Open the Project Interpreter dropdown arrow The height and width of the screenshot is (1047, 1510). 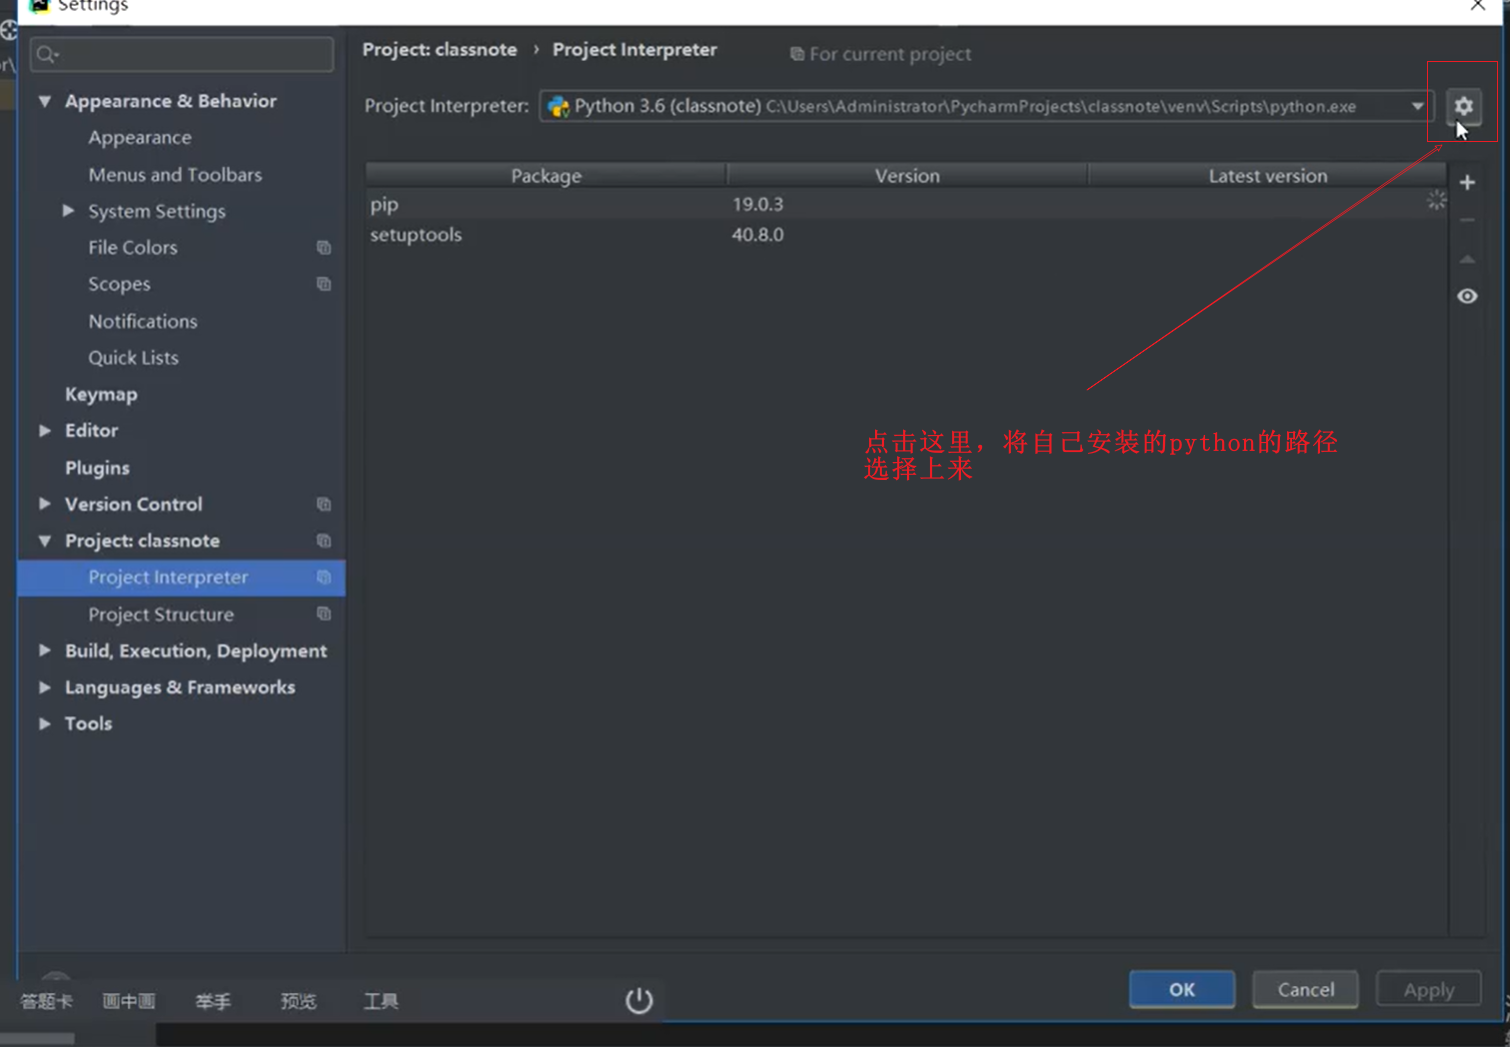tap(1418, 106)
